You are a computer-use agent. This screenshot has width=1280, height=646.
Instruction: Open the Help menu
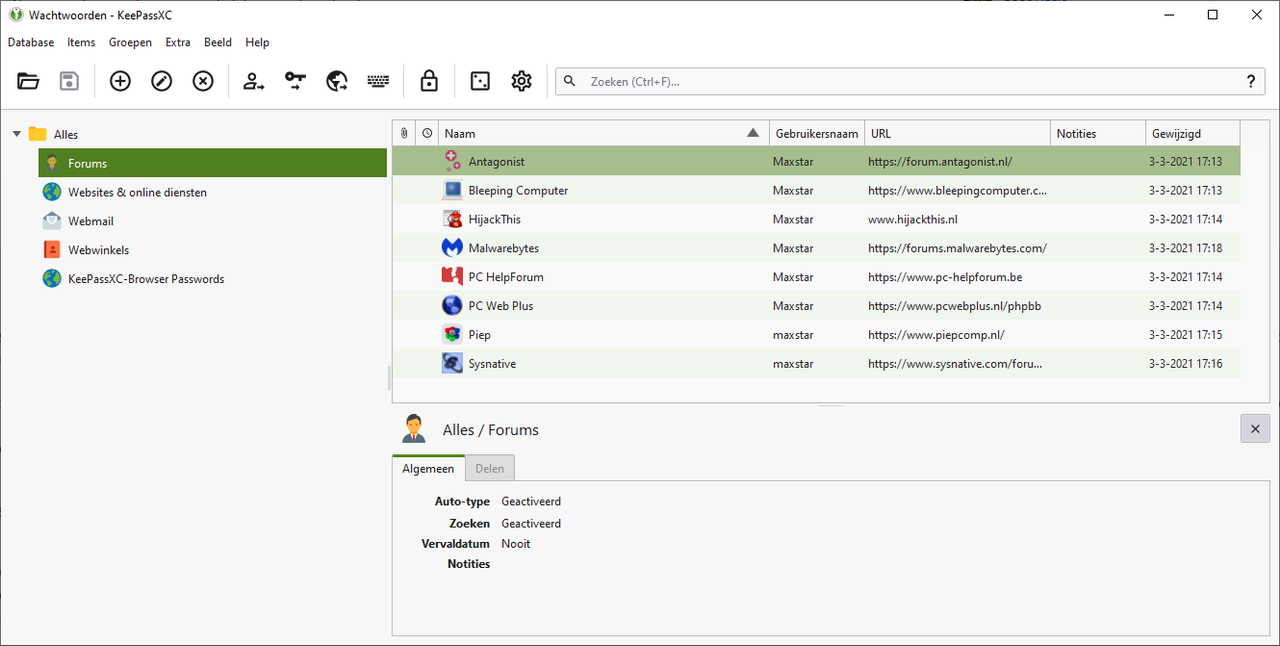[x=257, y=42]
